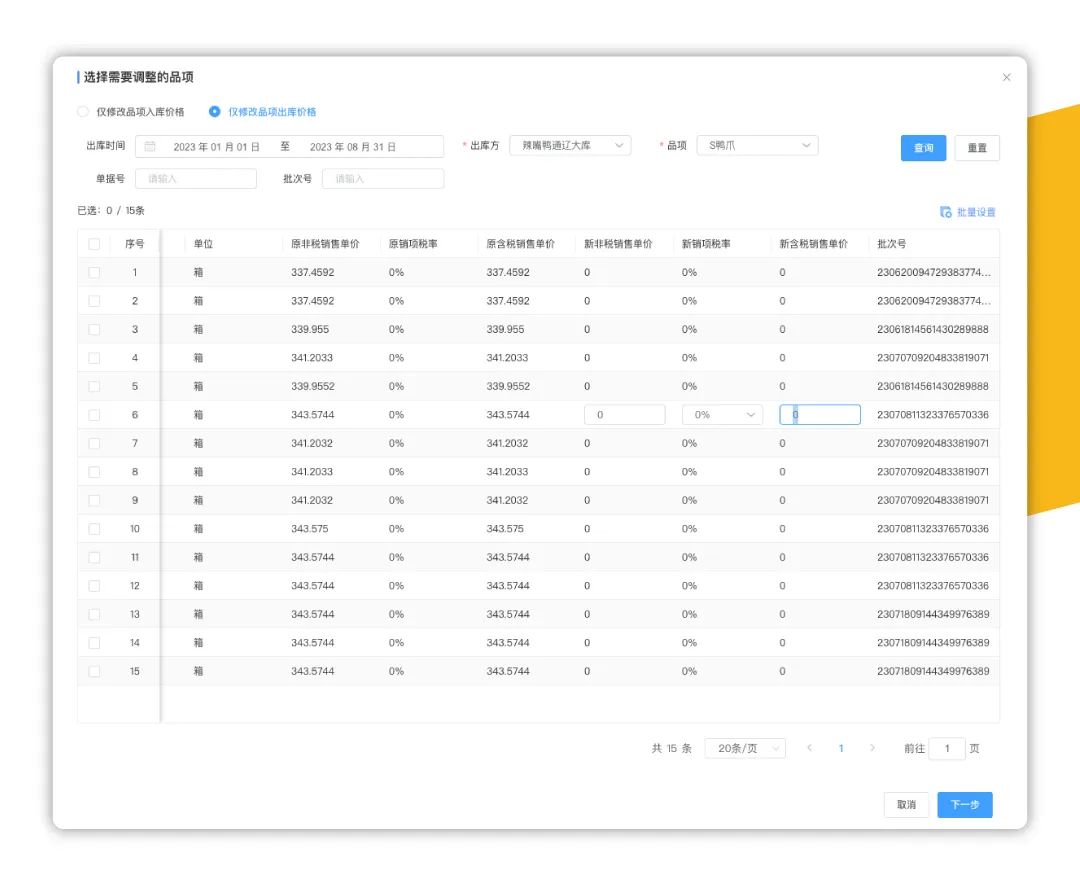
Task: Click the 批次号 column header
Action: [x=891, y=244]
